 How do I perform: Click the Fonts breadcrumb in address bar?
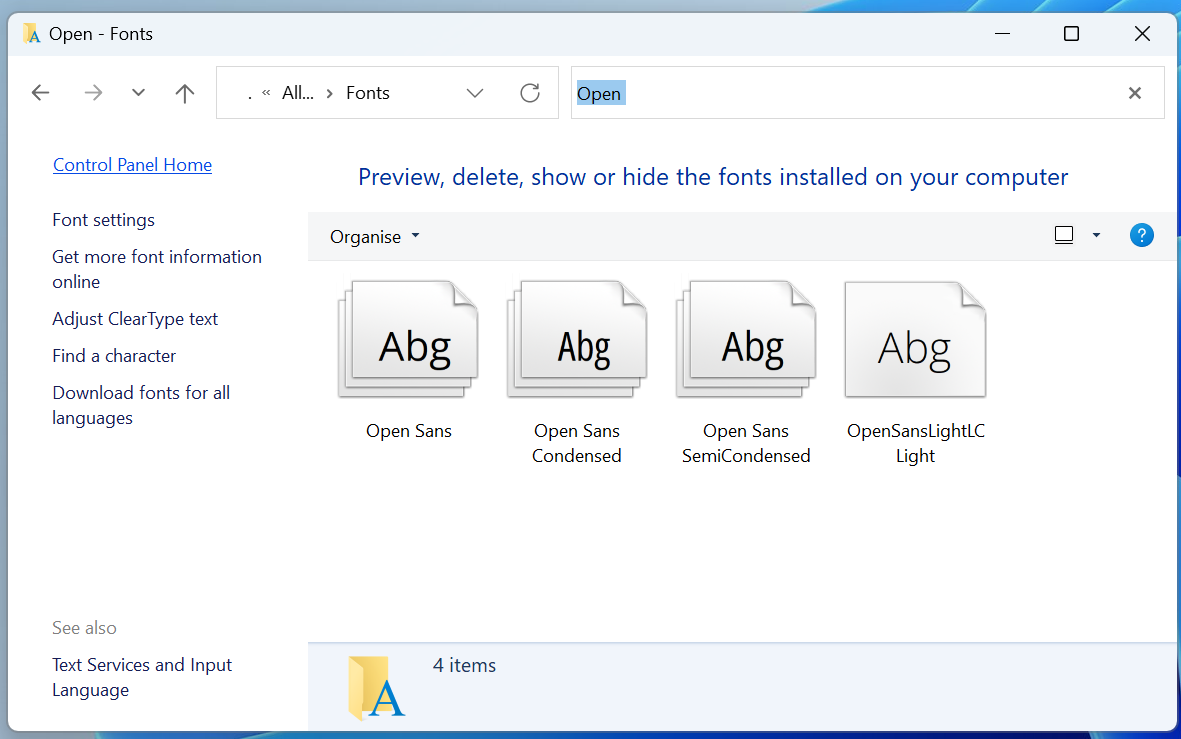(x=367, y=93)
